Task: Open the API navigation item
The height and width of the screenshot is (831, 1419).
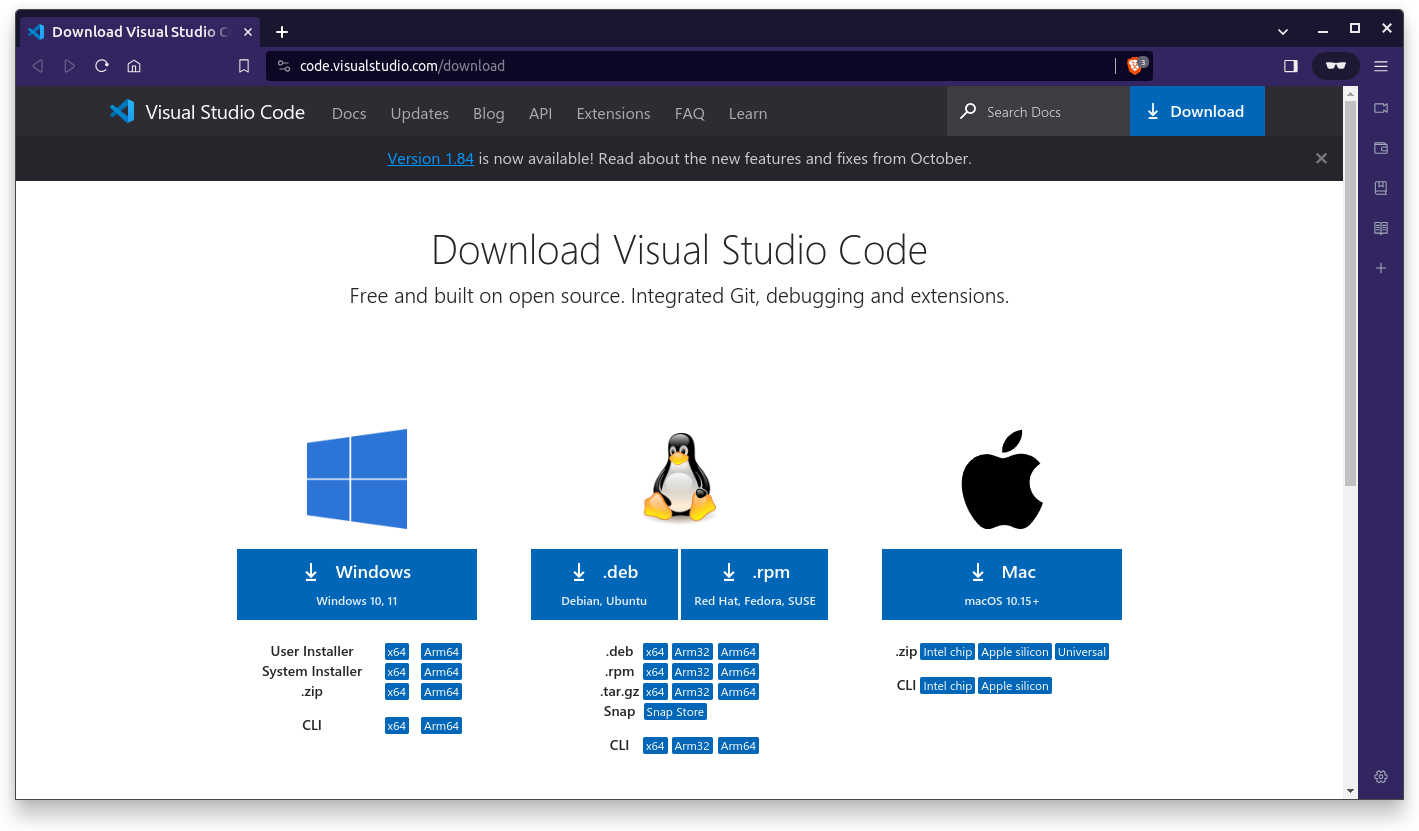Action: point(541,113)
